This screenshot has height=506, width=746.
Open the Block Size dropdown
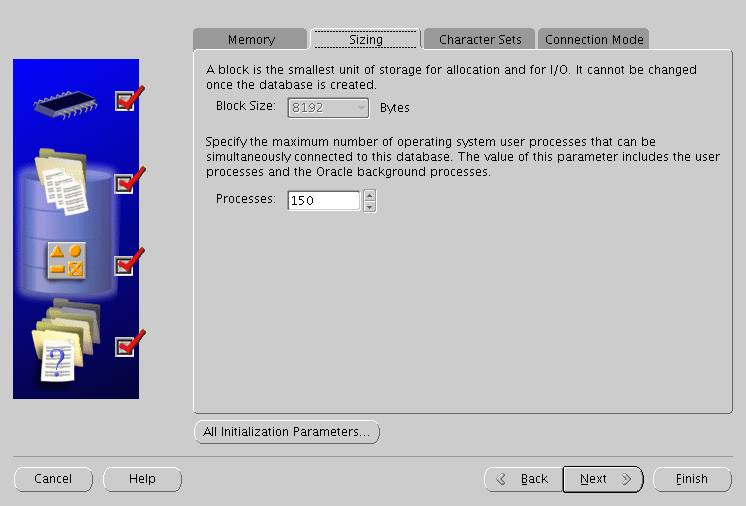point(328,108)
